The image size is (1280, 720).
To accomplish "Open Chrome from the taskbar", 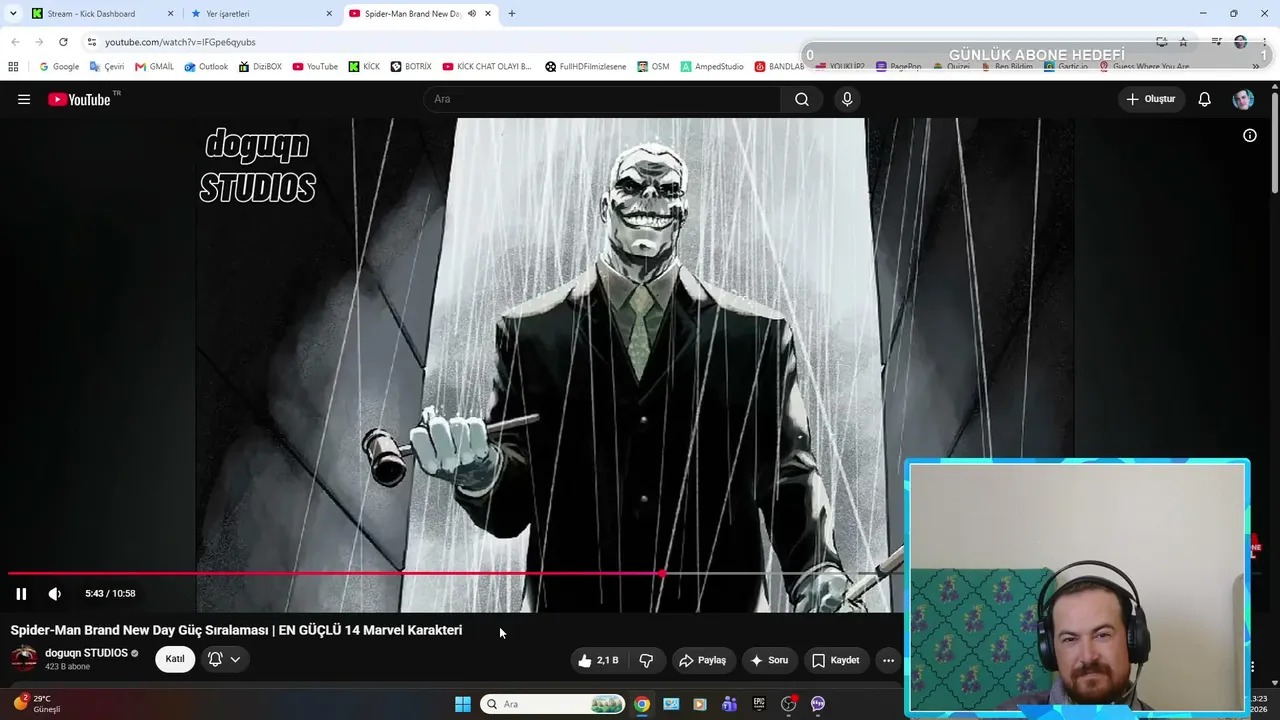I will [x=642, y=704].
